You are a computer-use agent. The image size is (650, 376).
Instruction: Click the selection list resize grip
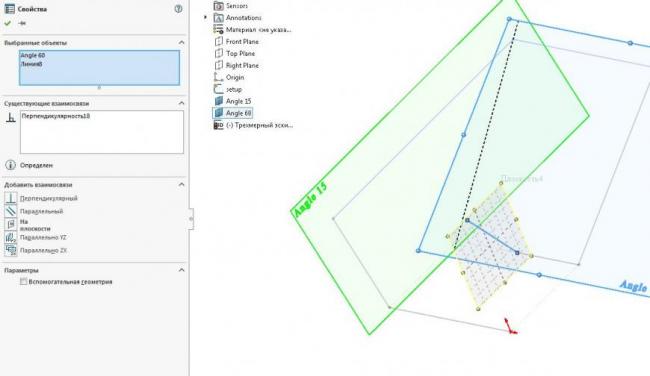click(x=99, y=87)
